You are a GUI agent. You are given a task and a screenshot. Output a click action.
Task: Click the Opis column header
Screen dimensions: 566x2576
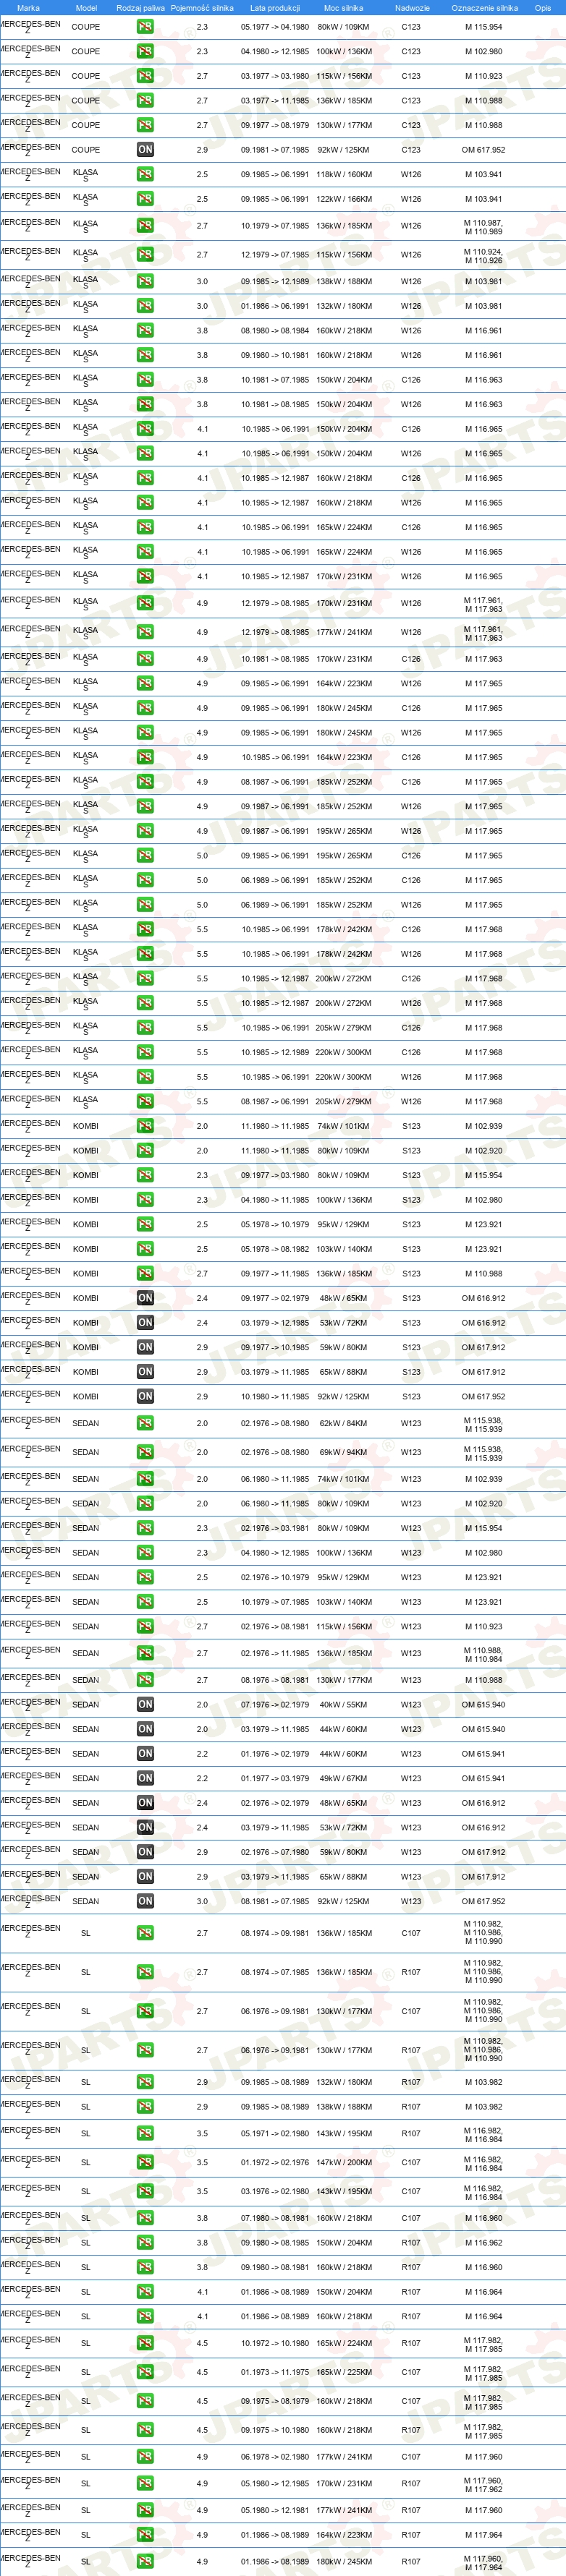[543, 8]
